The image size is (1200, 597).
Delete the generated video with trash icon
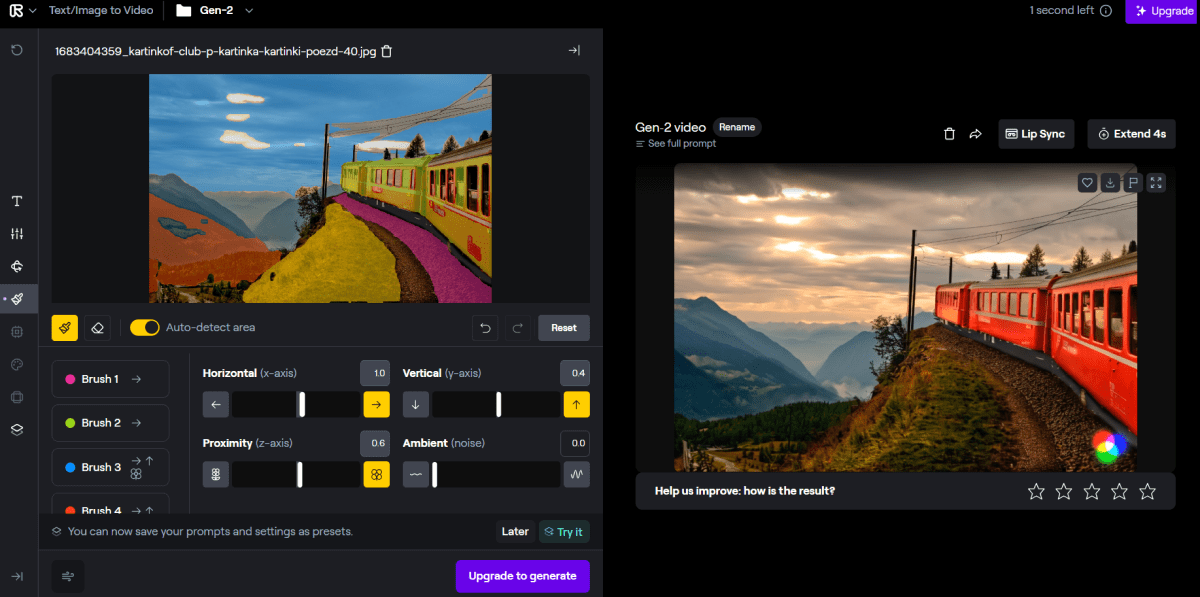949,134
